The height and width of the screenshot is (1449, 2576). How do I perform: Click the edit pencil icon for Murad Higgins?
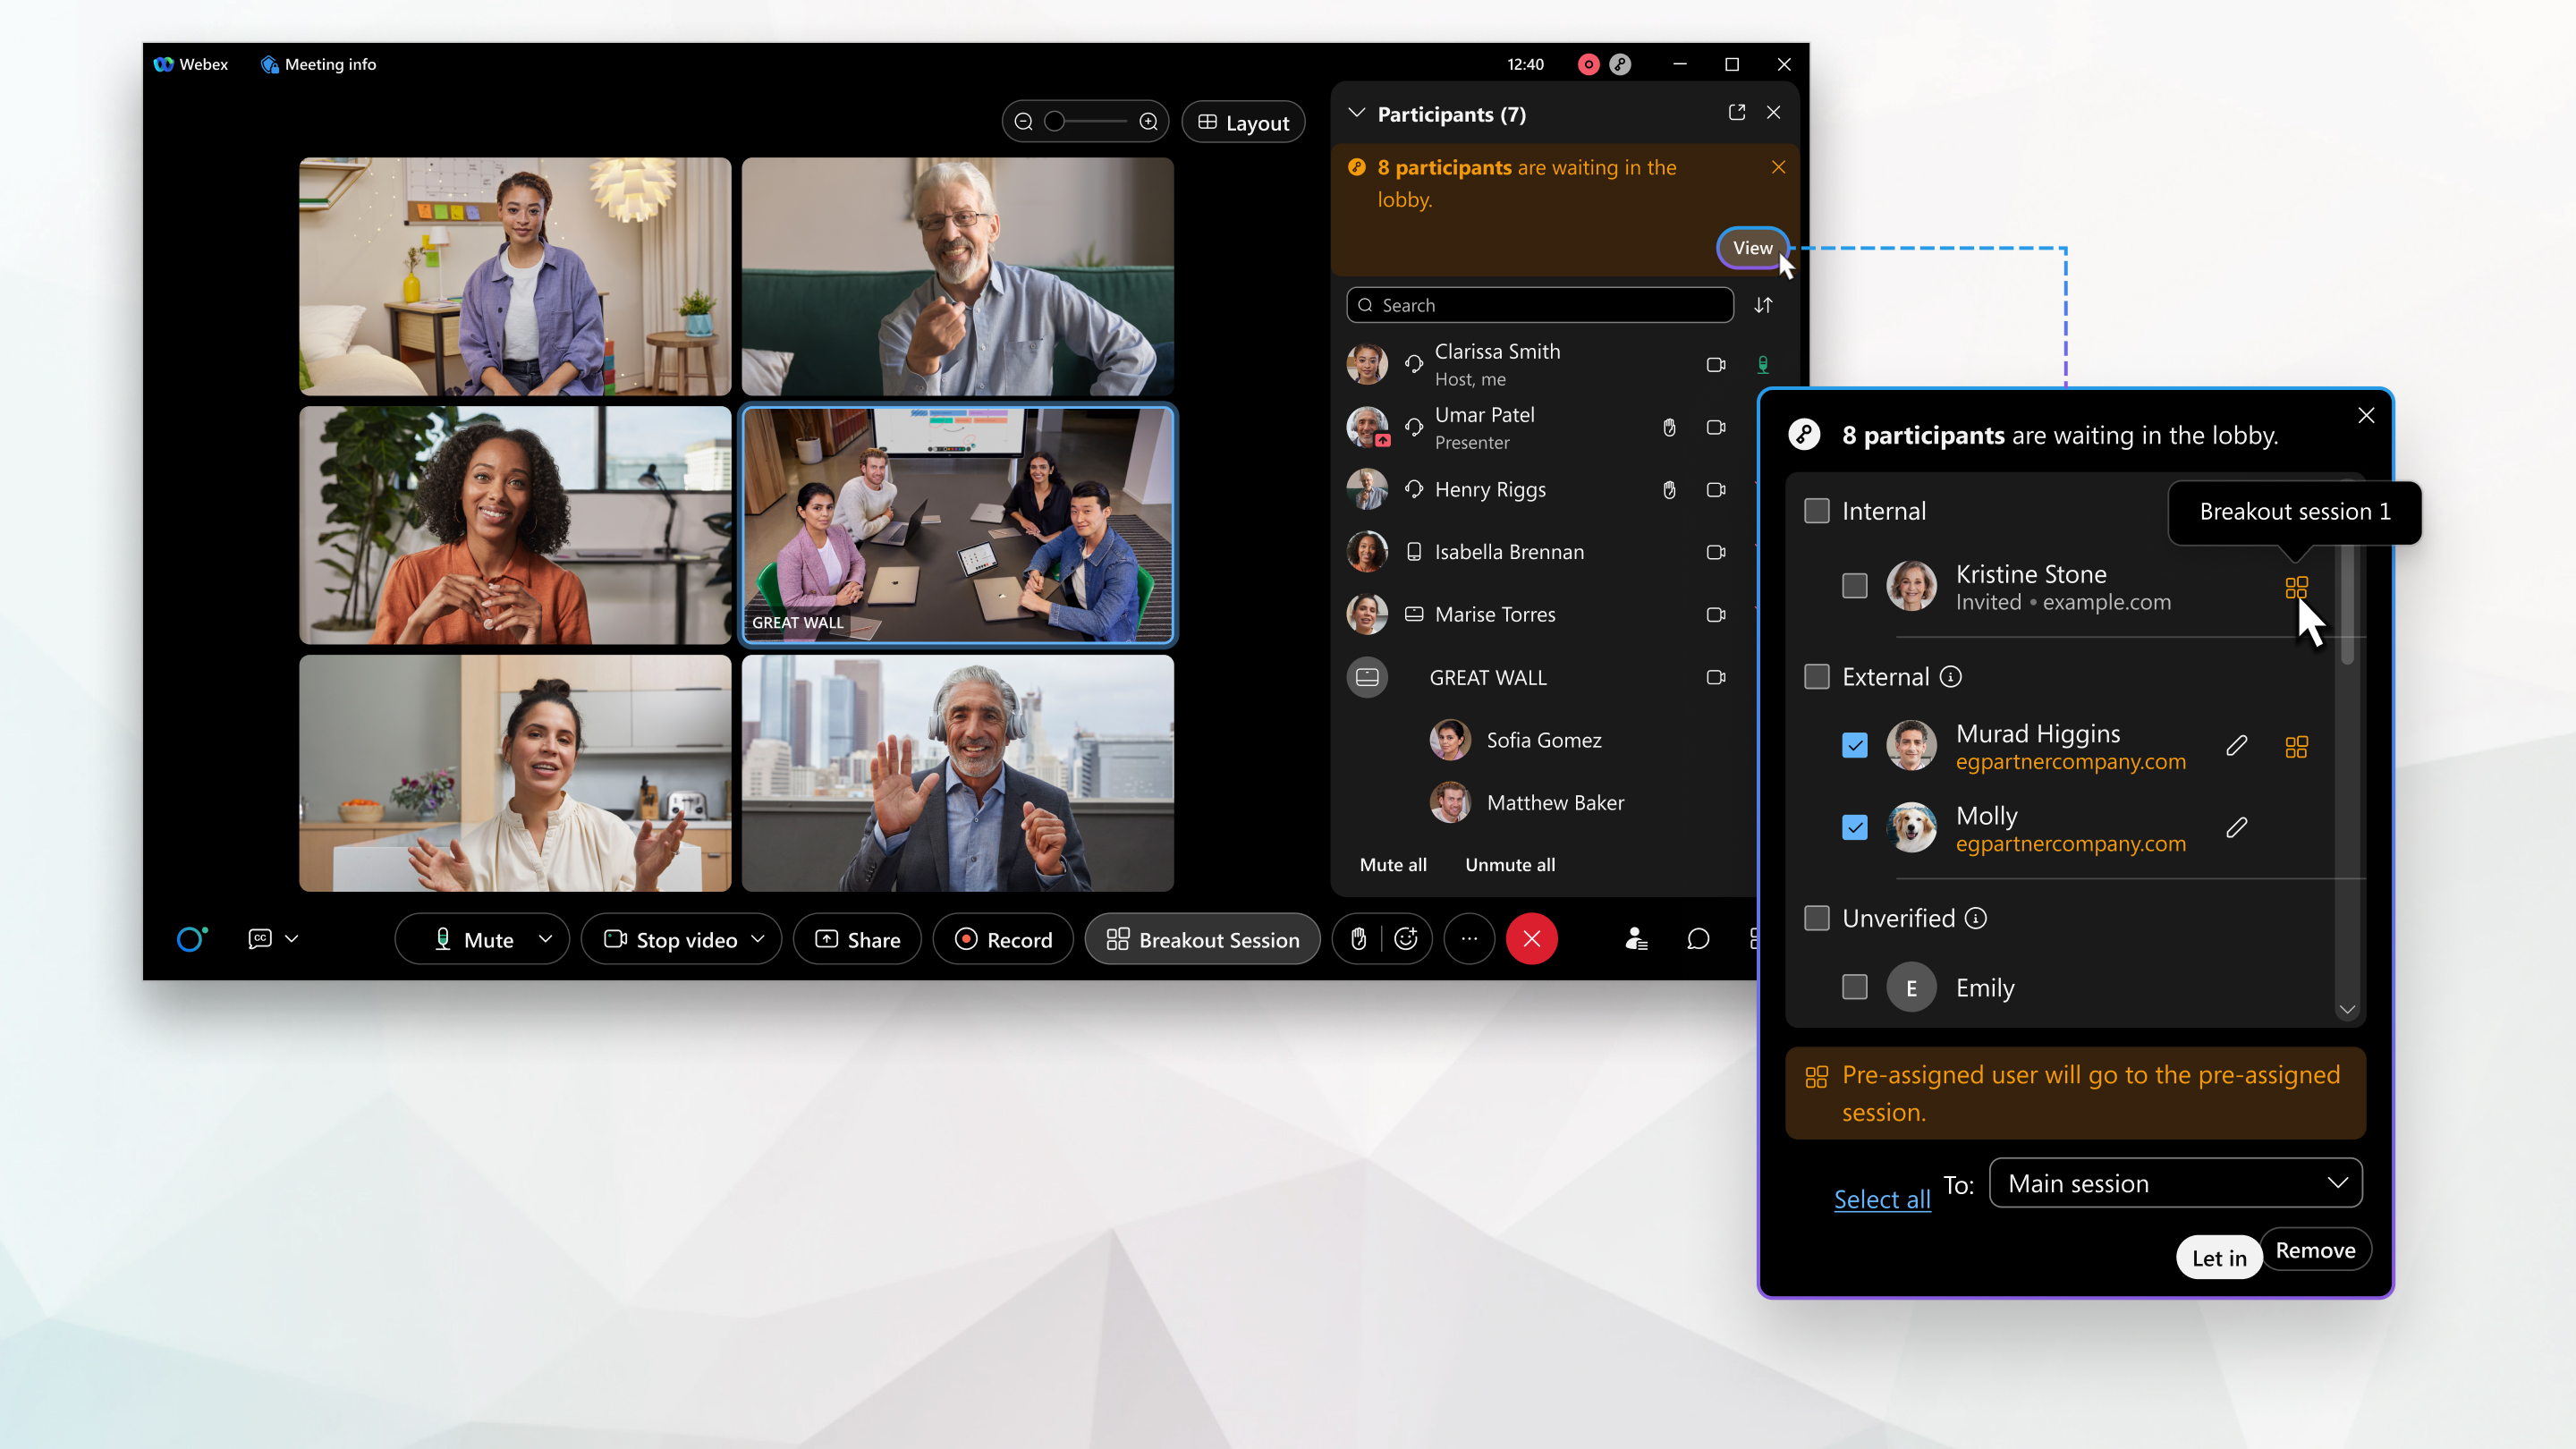point(2236,743)
